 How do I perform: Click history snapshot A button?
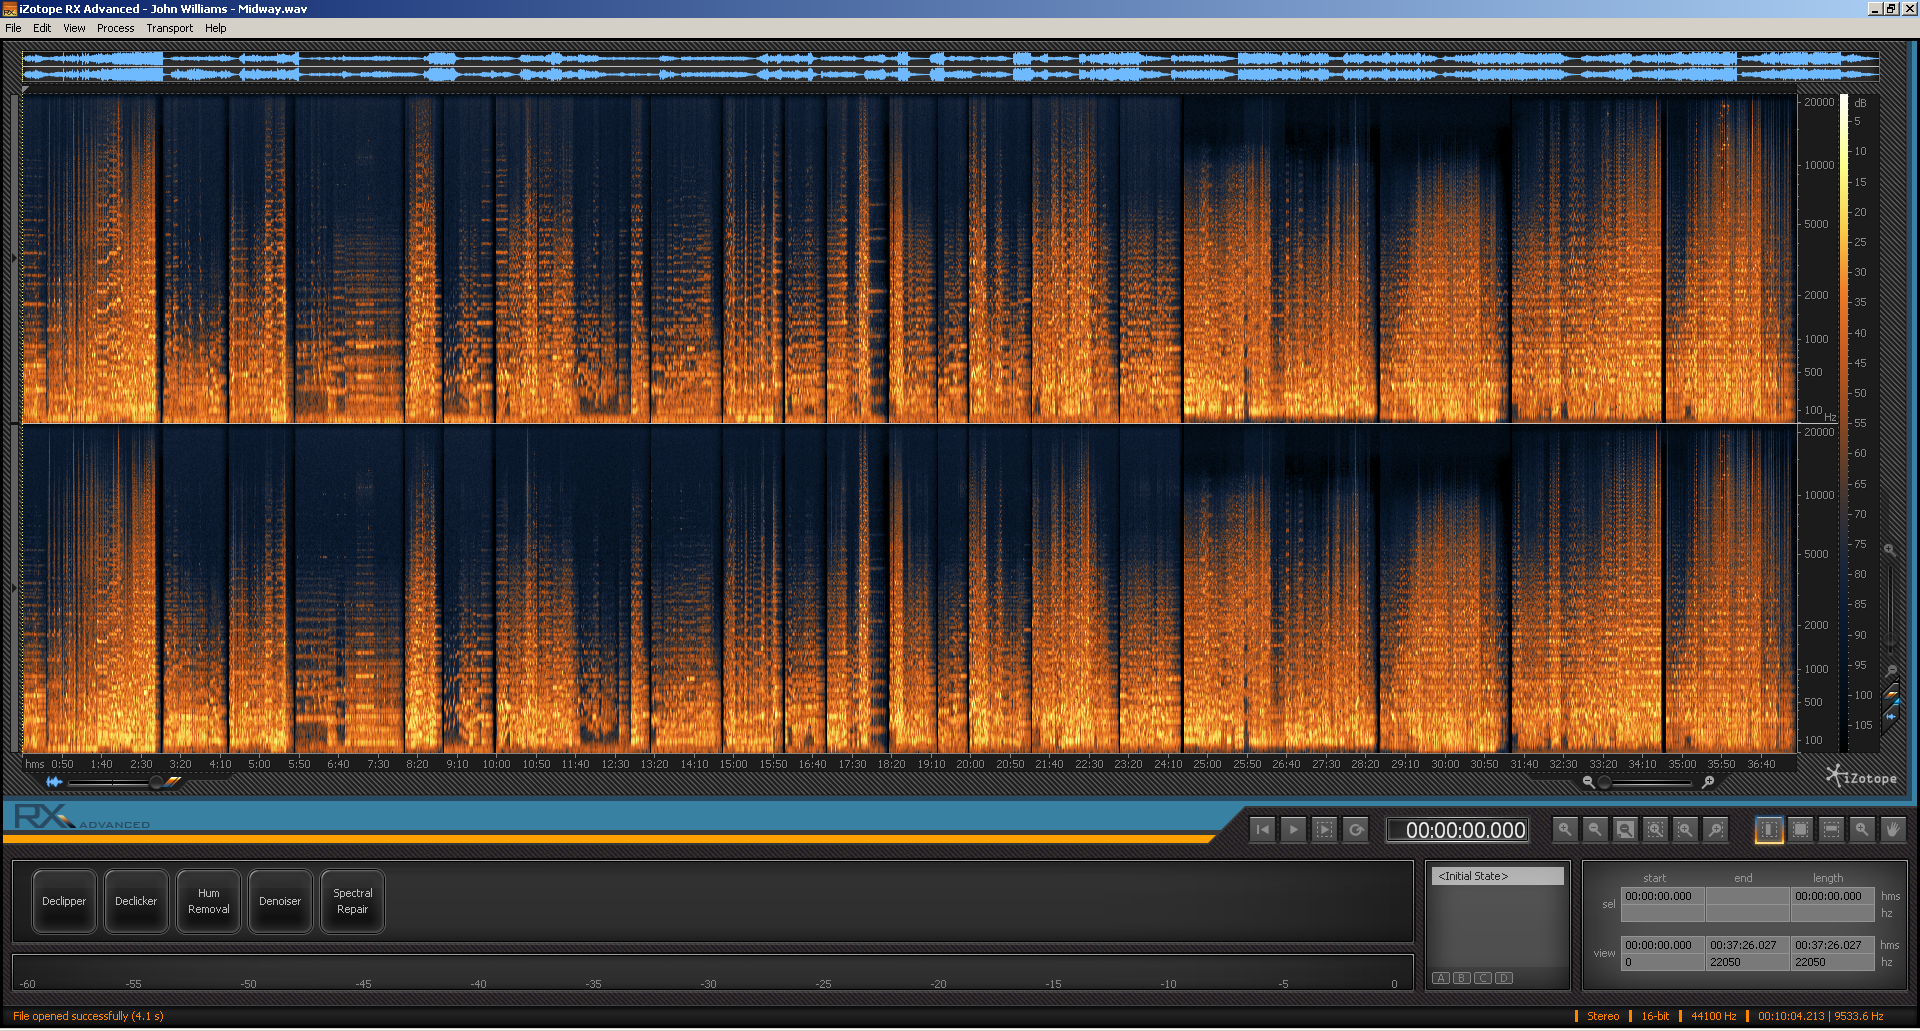[x=1441, y=978]
